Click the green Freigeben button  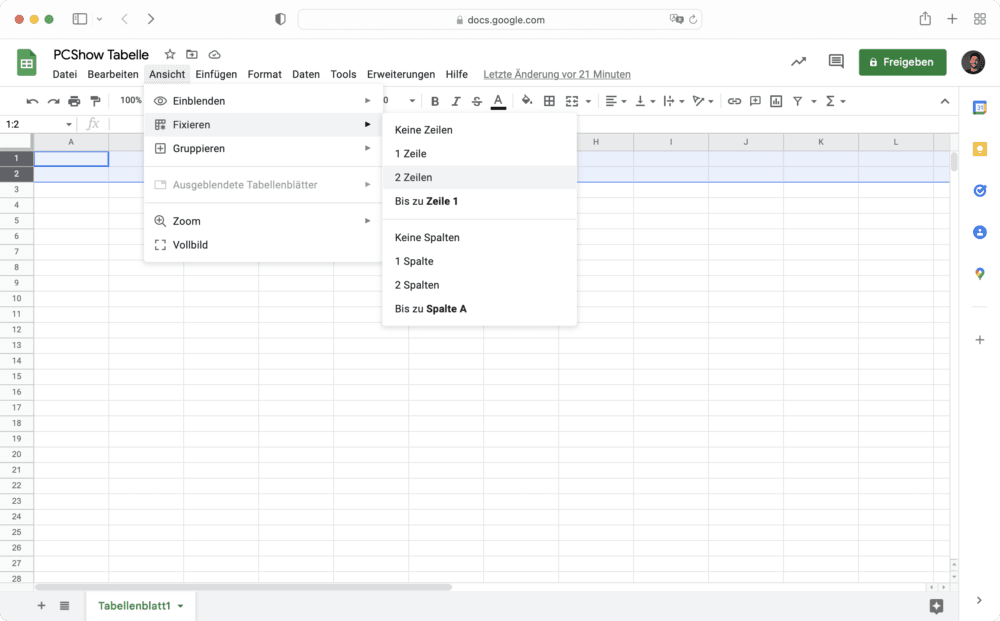(902, 62)
